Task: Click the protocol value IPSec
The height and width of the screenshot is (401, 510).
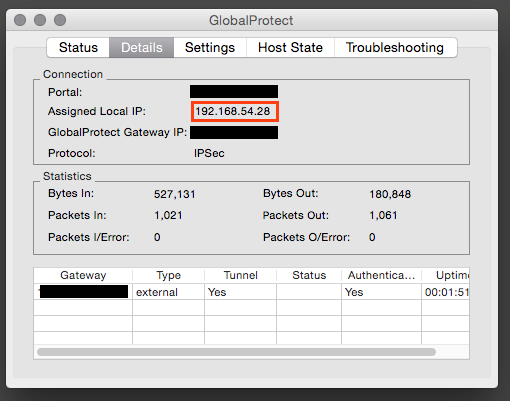Action: (209, 153)
